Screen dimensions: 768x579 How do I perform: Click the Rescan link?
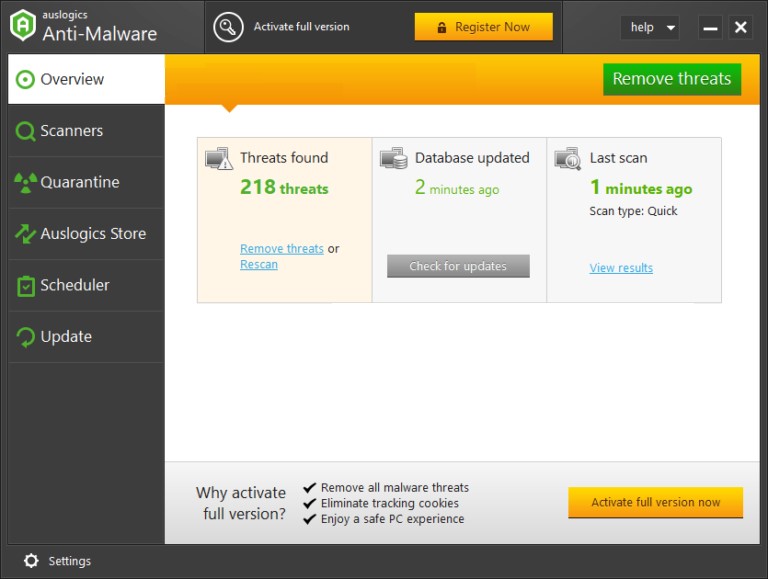[x=259, y=265]
